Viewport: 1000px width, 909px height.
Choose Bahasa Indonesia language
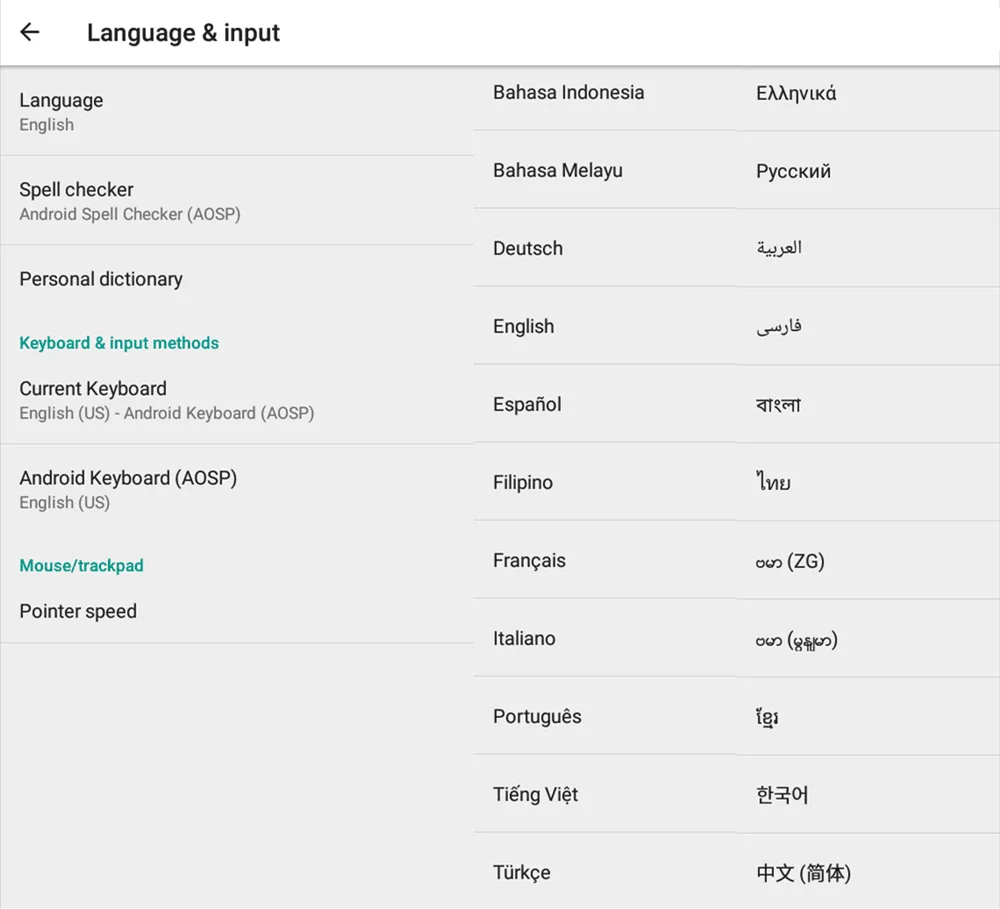(568, 92)
